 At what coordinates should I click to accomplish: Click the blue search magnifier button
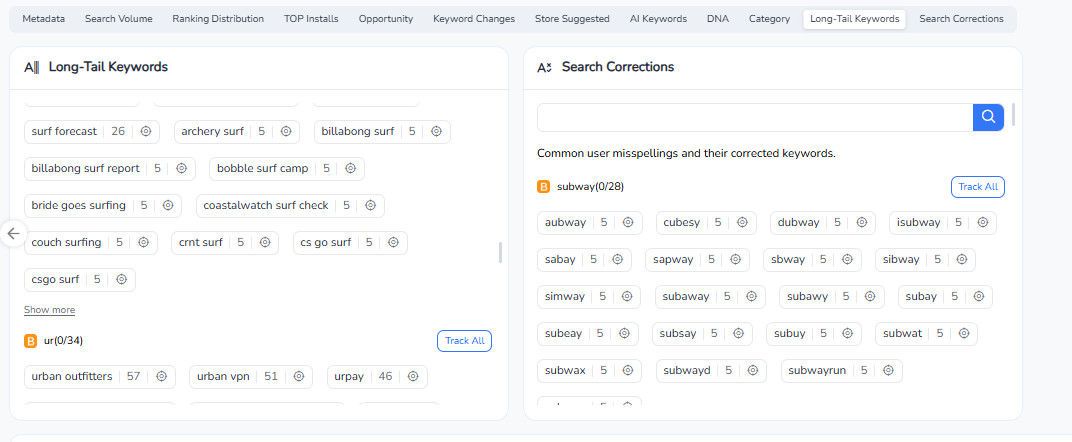tap(988, 118)
